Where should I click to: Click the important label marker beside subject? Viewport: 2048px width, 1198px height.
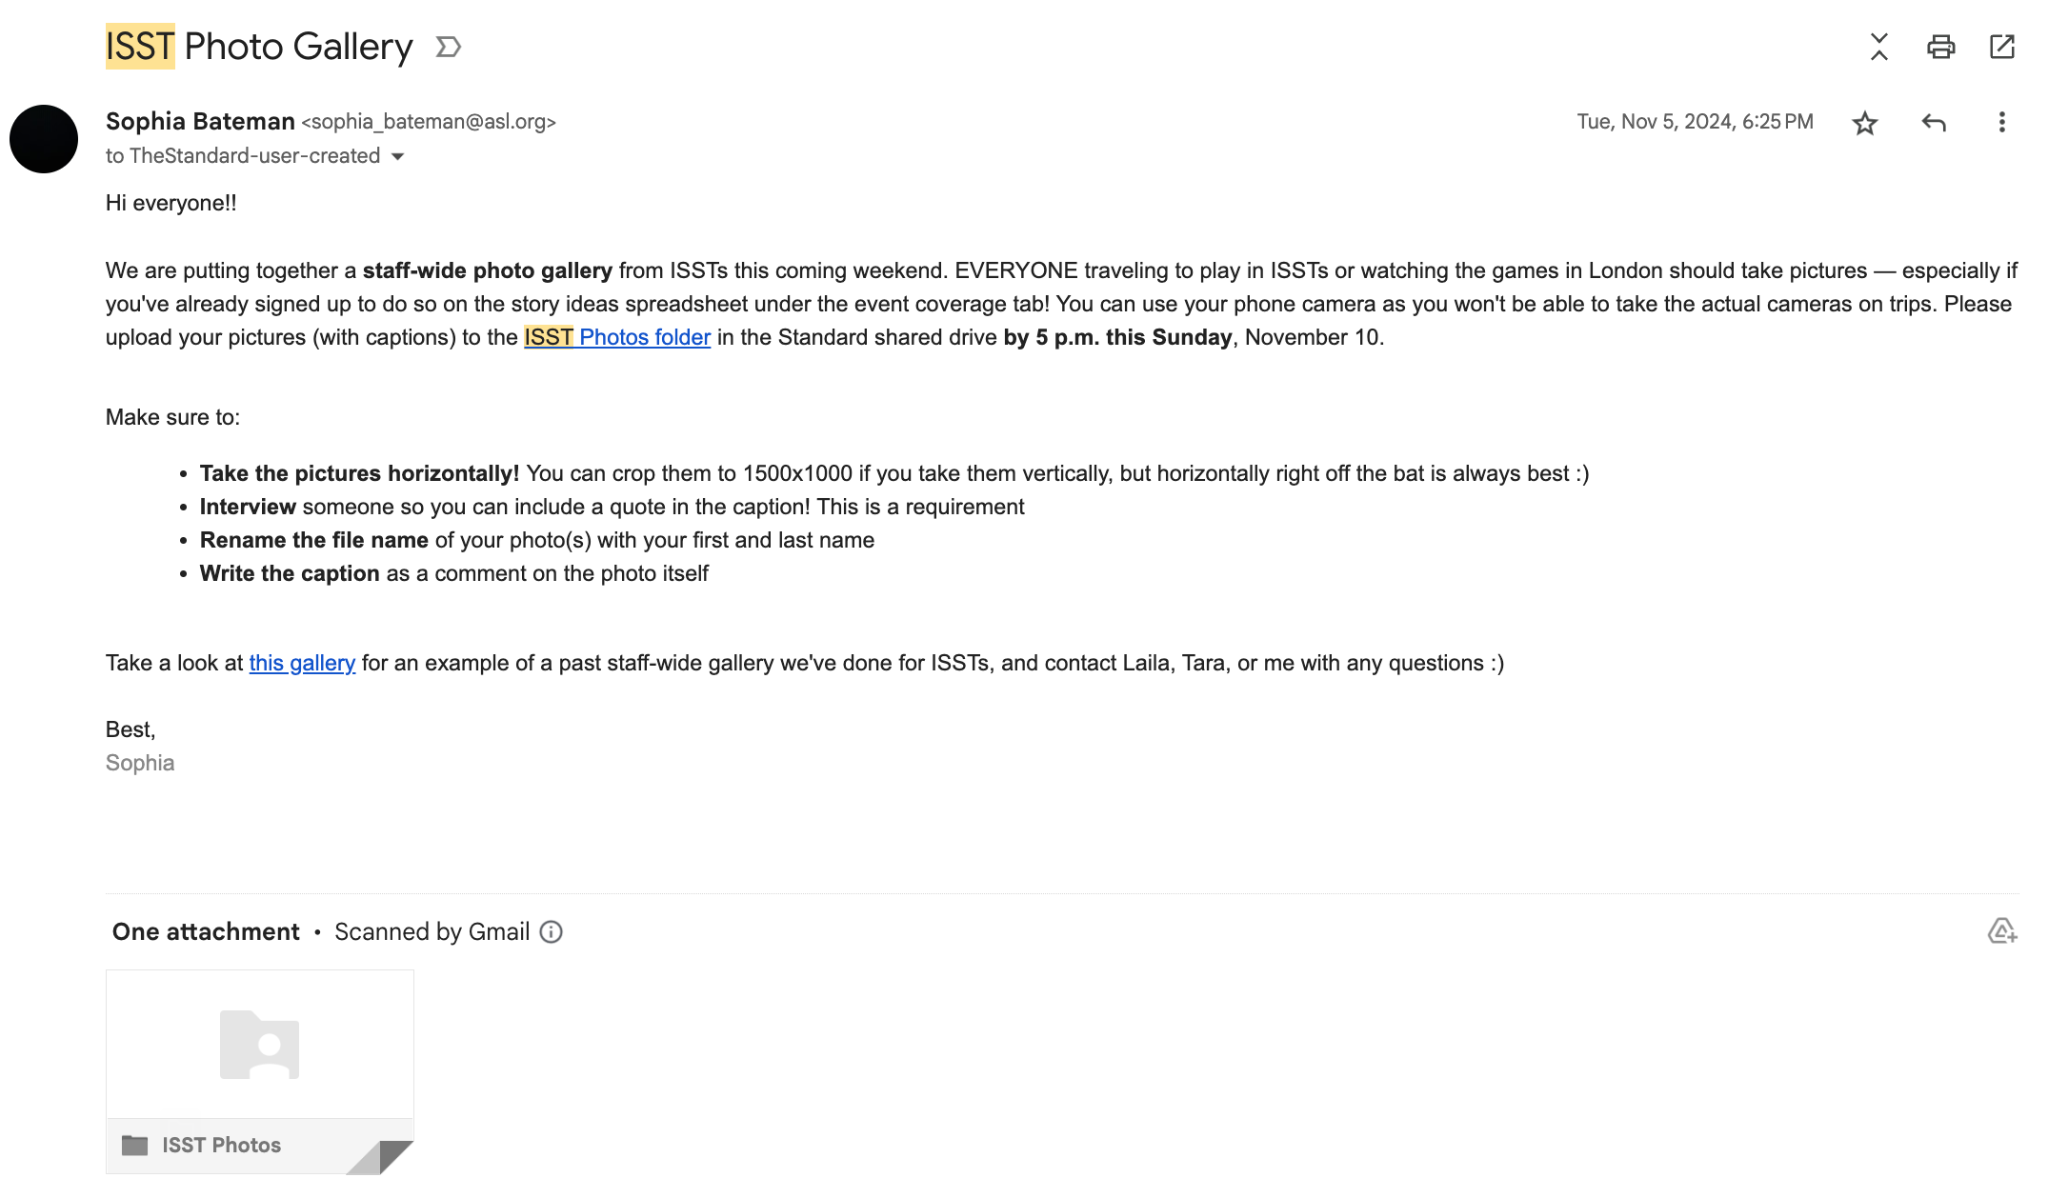click(448, 47)
